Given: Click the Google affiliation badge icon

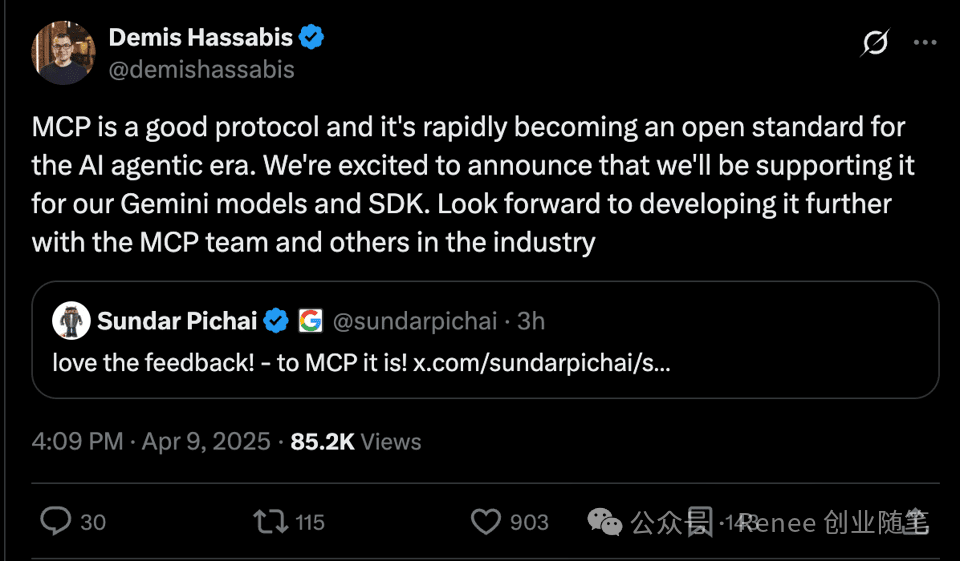Looking at the screenshot, I should pyautogui.click(x=310, y=321).
